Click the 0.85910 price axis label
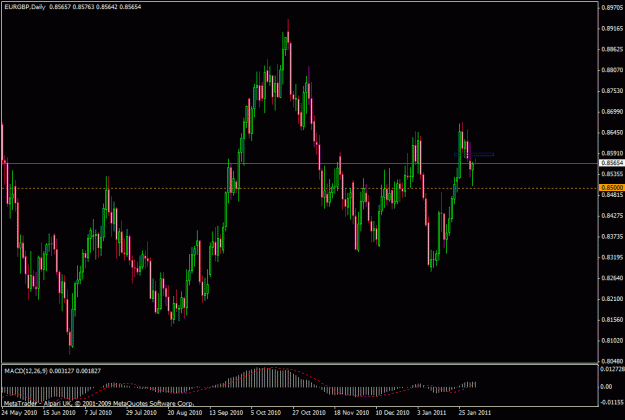This screenshot has height=420, width=625. point(612,153)
